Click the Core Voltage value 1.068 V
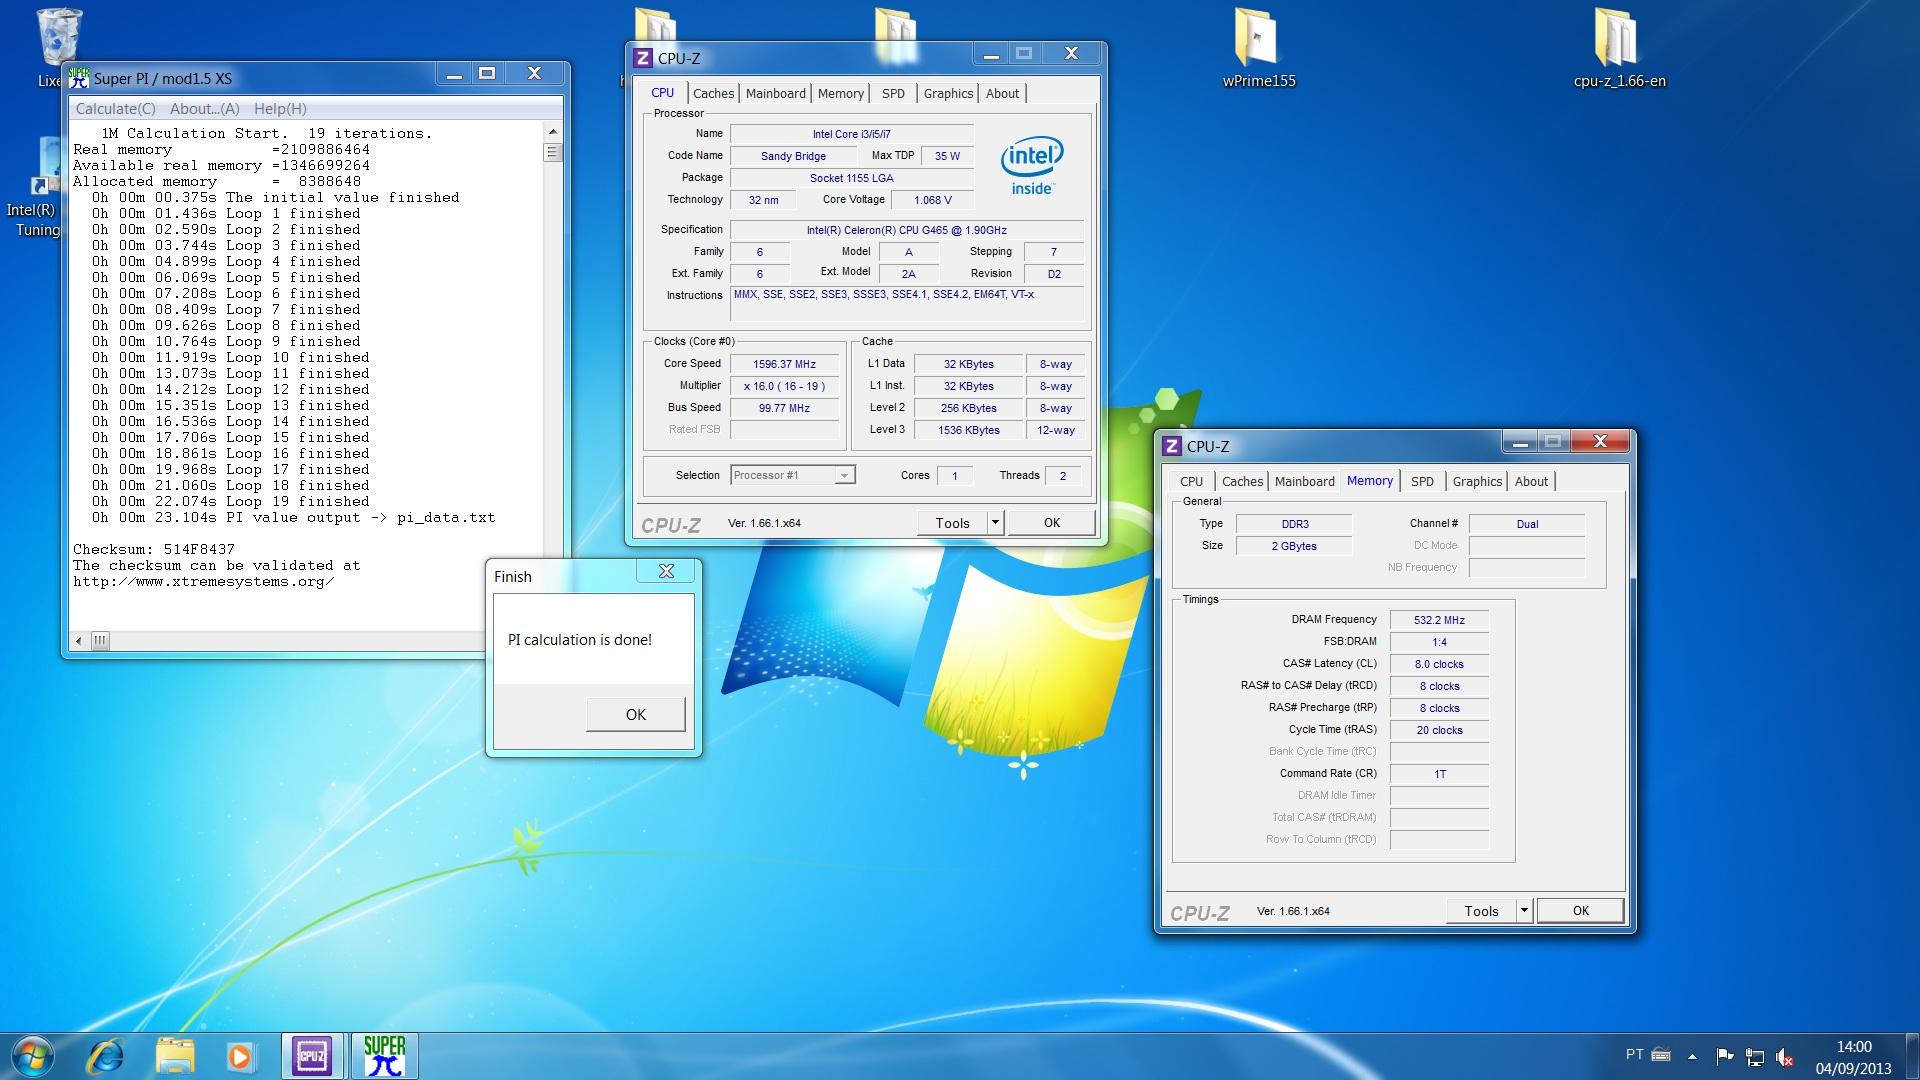The width and height of the screenshot is (1920, 1080). [x=932, y=200]
